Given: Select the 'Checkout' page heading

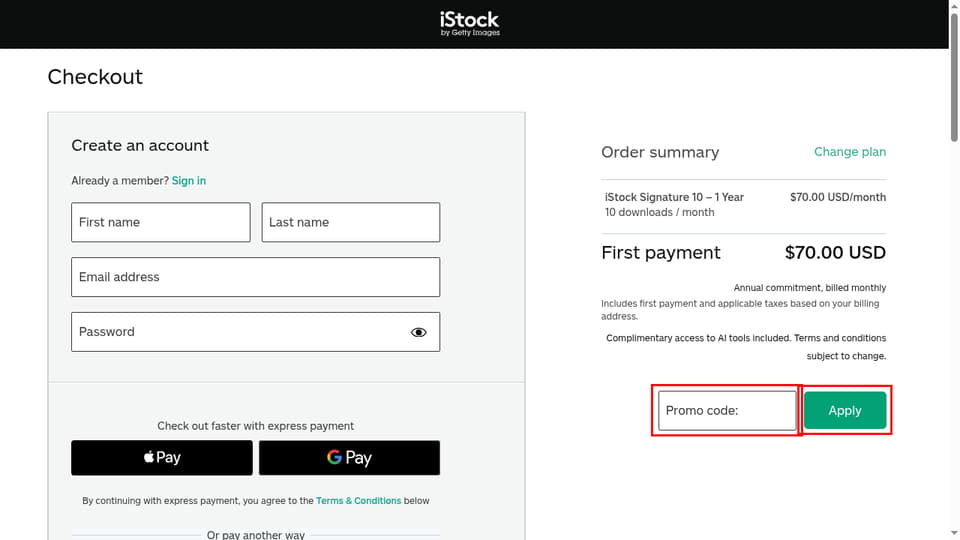Looking at the screenshot, I should 95,77.
